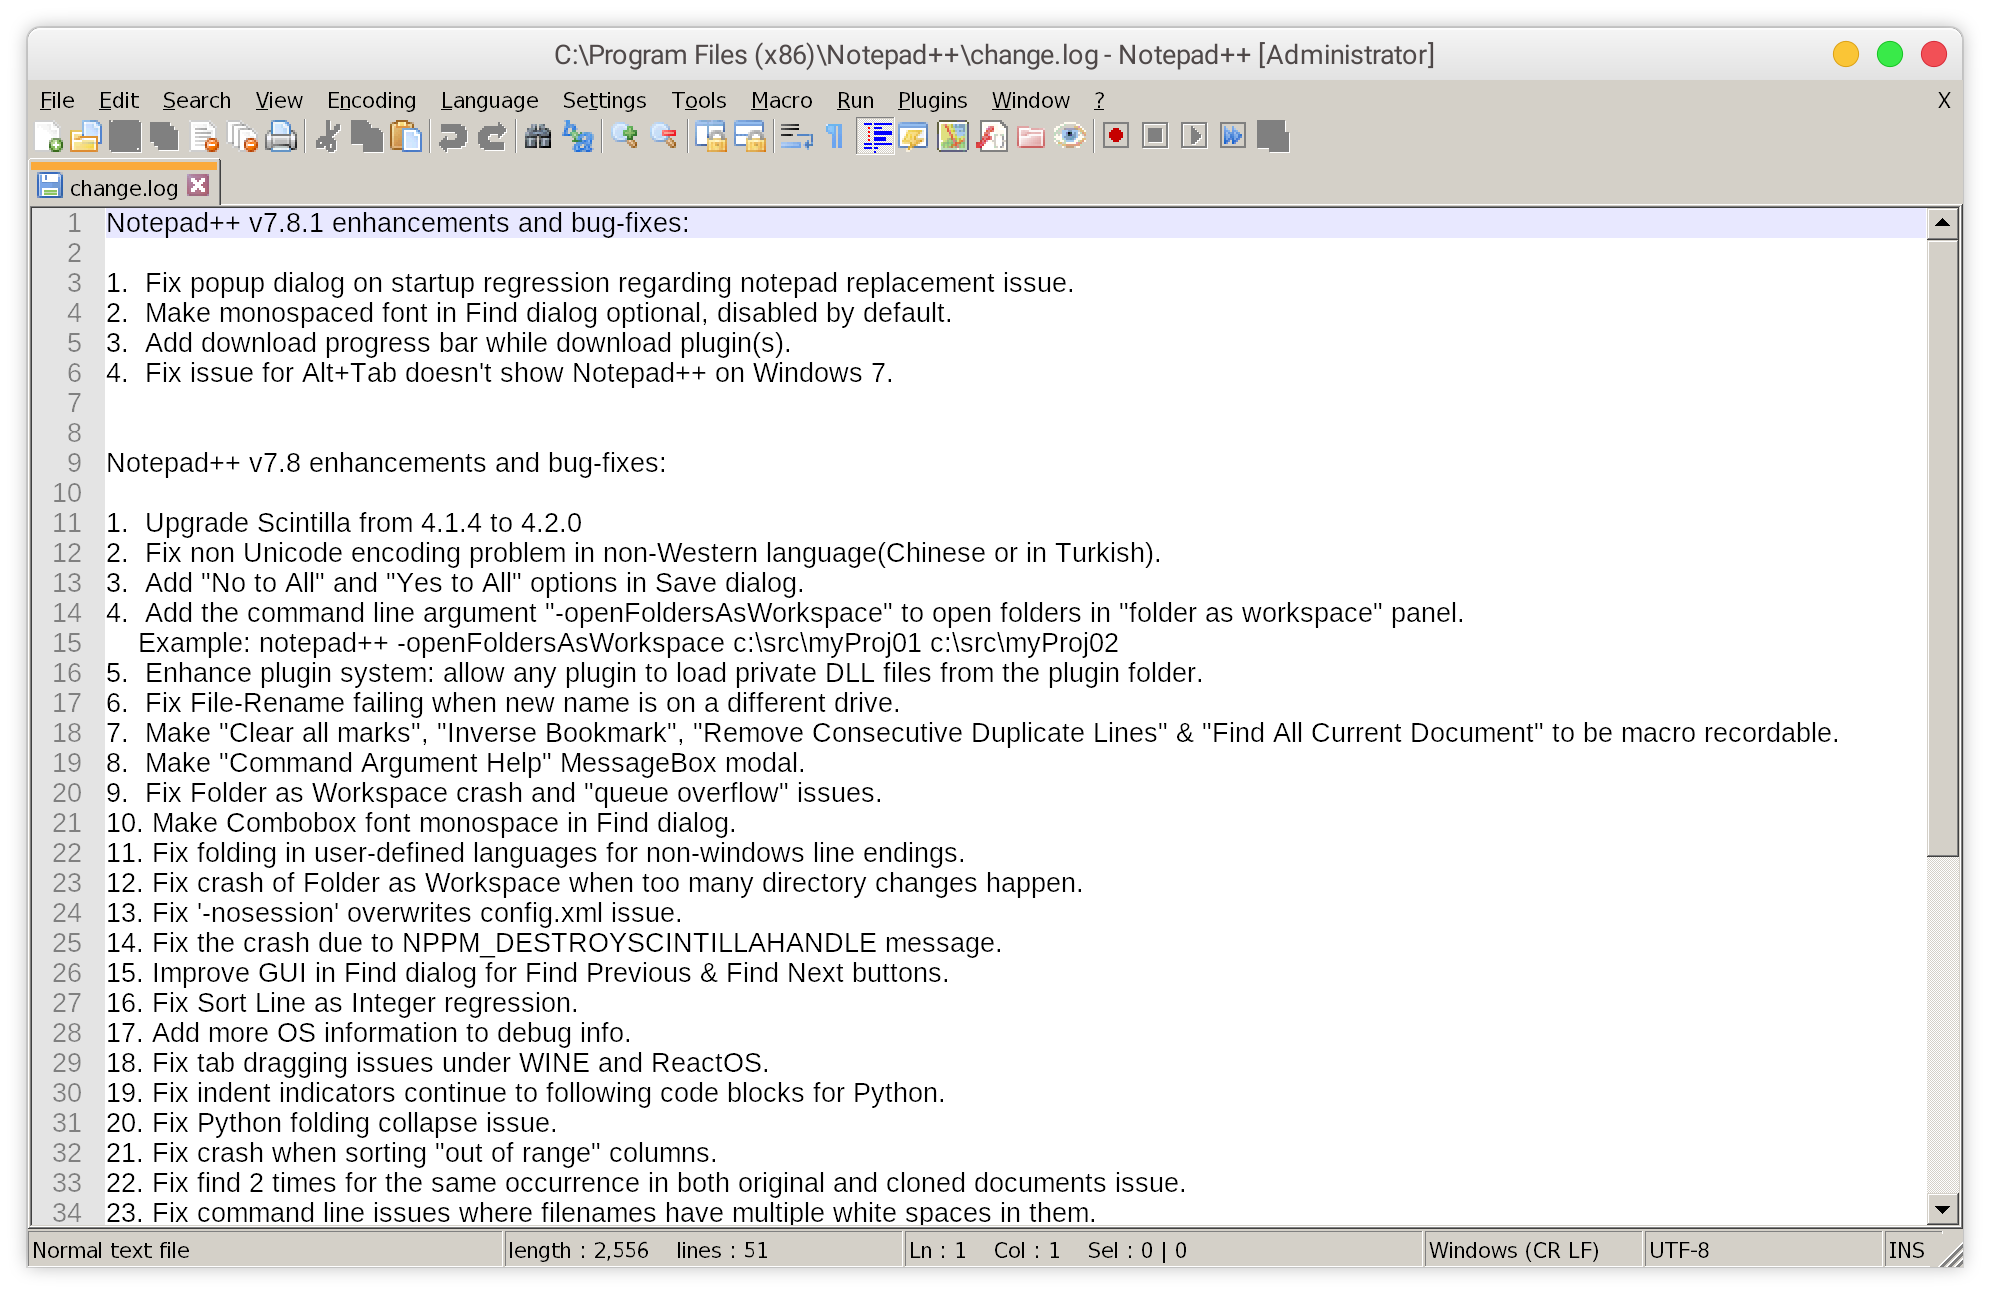Screen dimensions: 1991x1295
Task: Click the Open file folder icon
Action: pyautogui.click(x=86, y=136)
